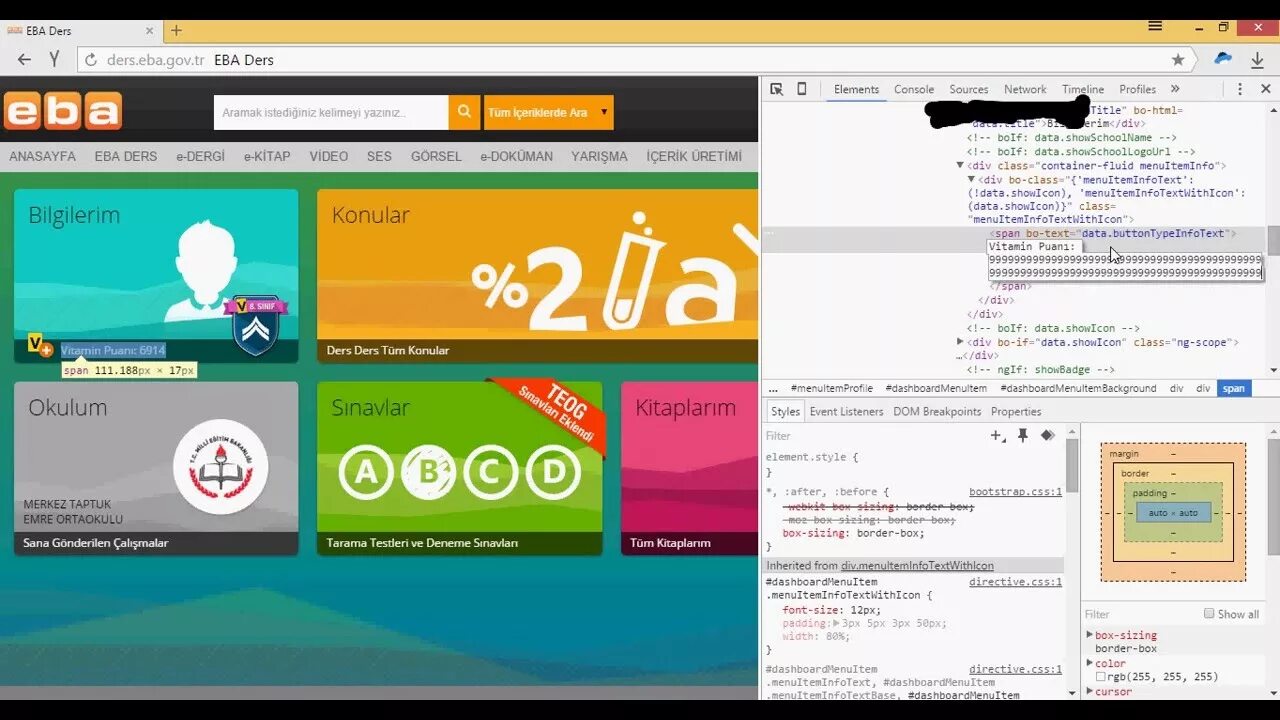This screenshot has width=1280, height=720.
Task: Expand div bo-if data.showIcon node
Action: click(x=960, y=342)
